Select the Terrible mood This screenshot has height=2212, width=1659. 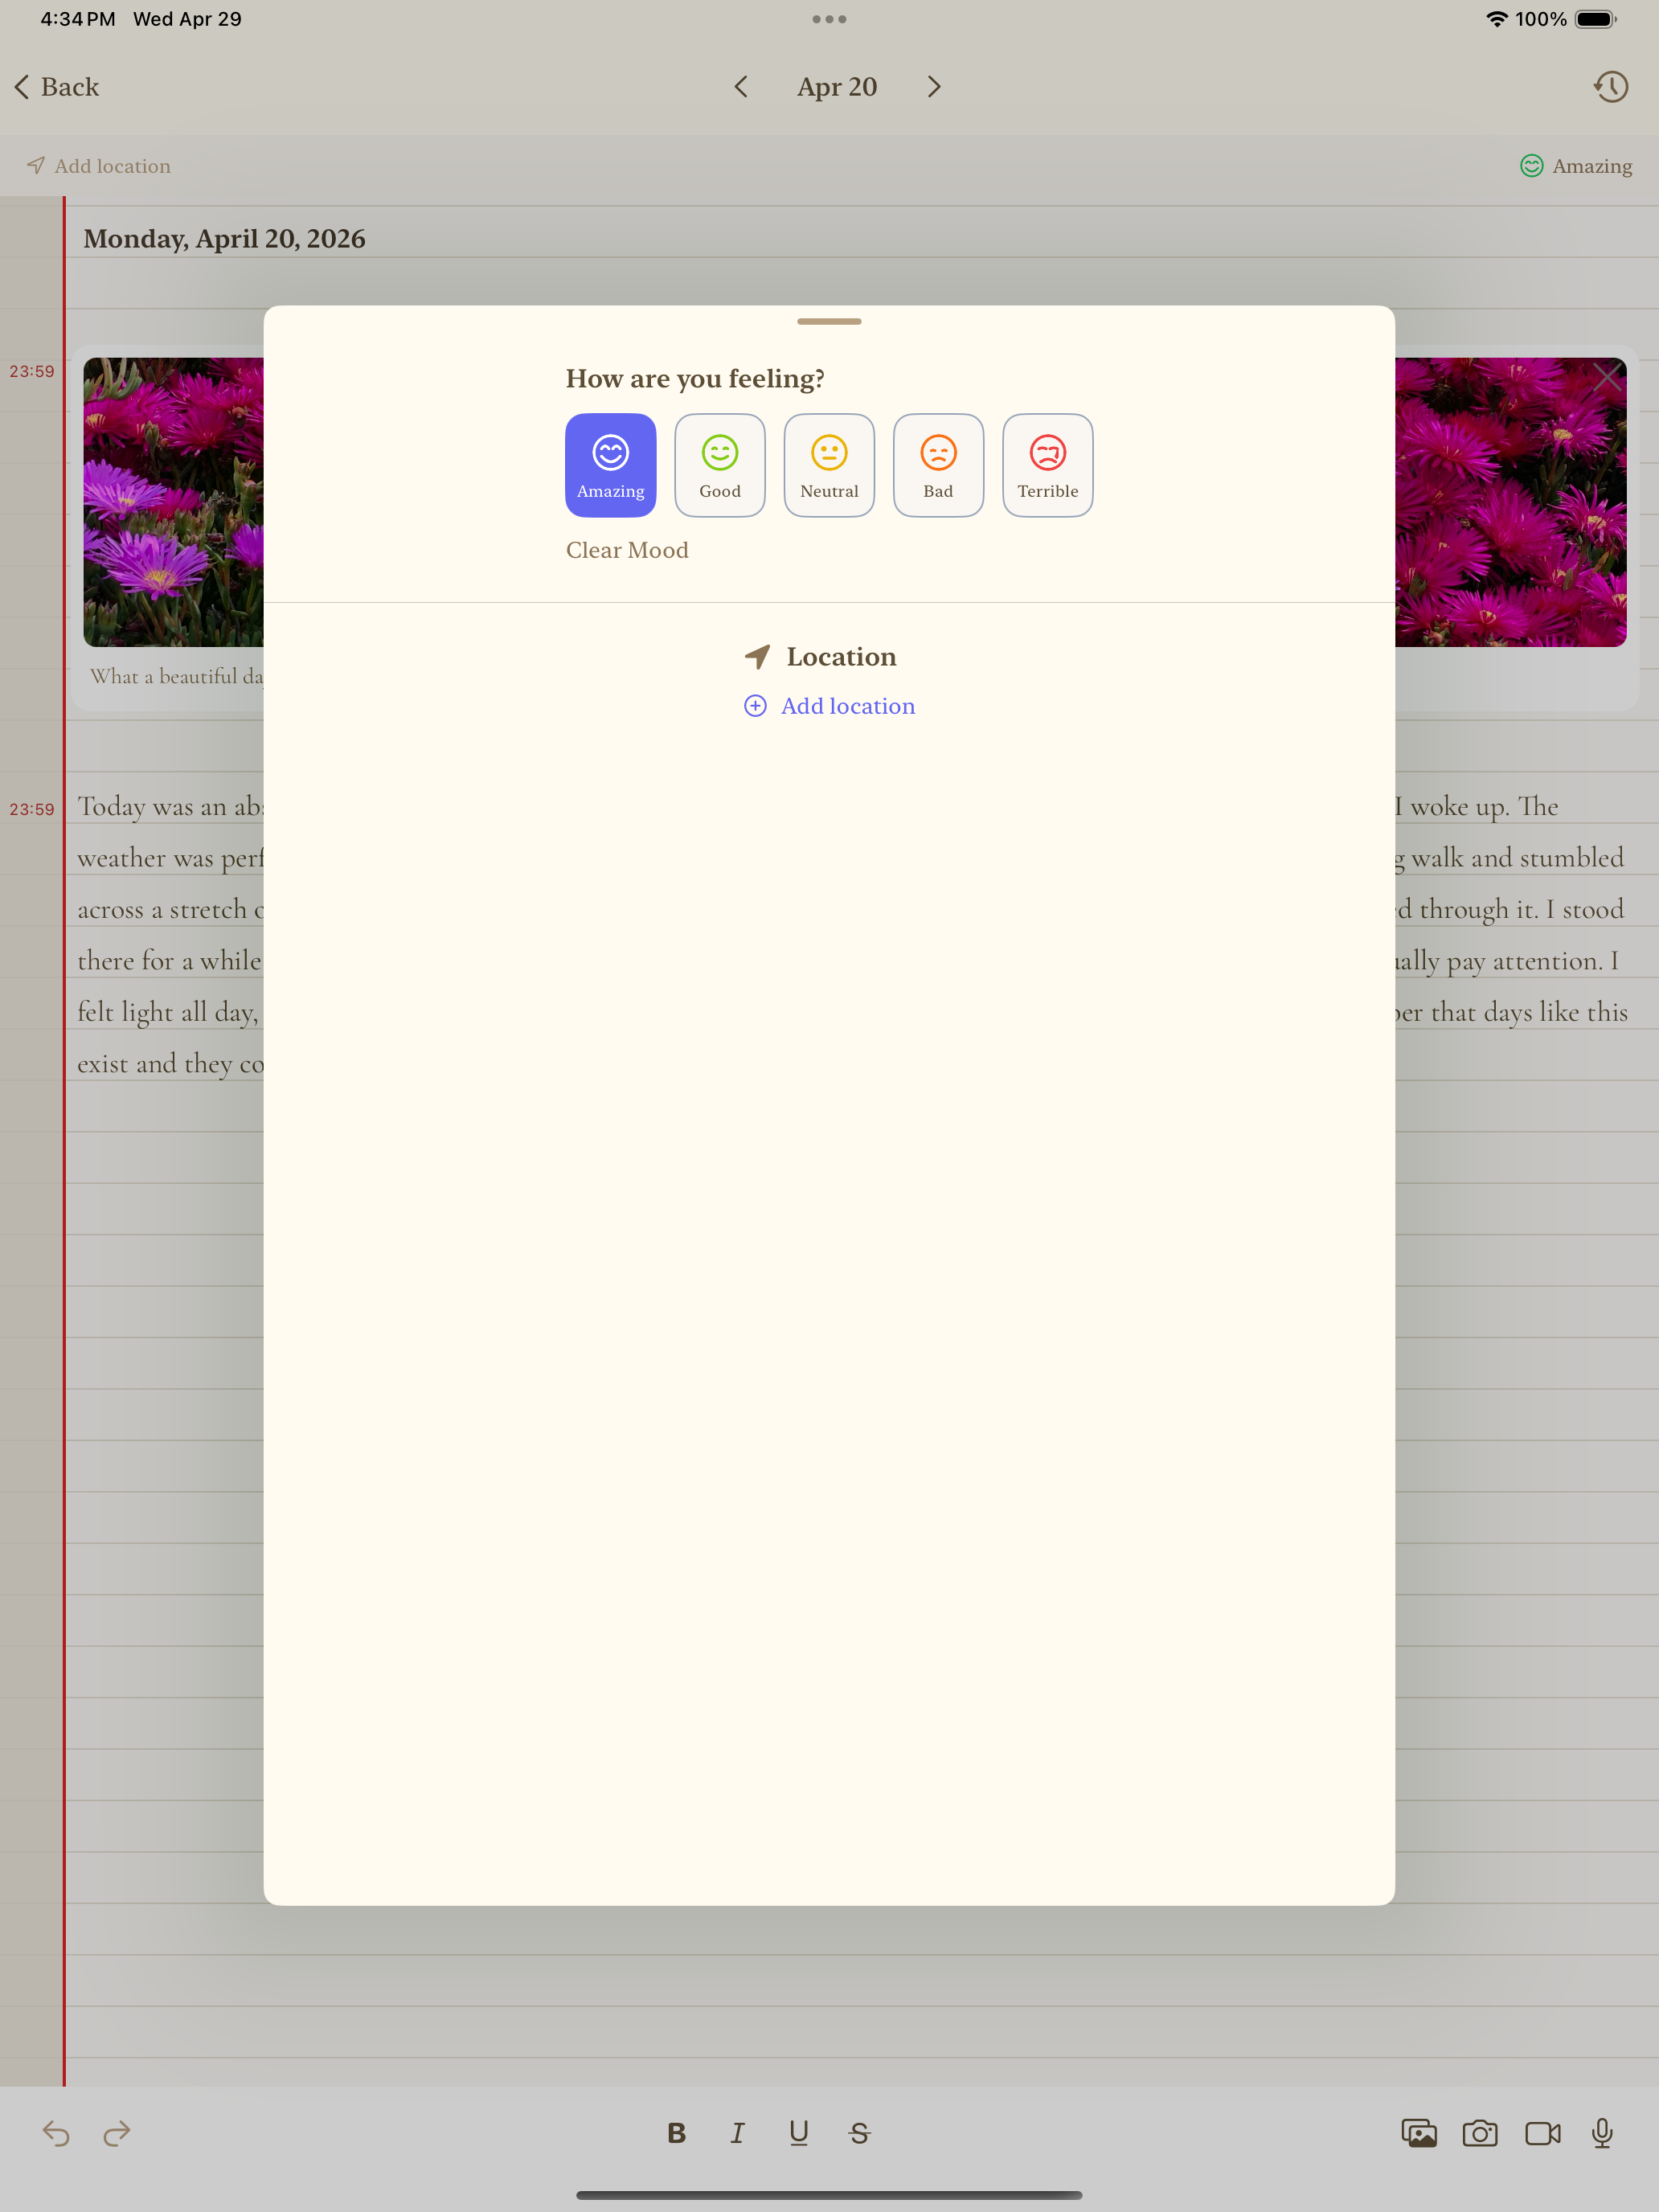click(x=1048, y=465)
